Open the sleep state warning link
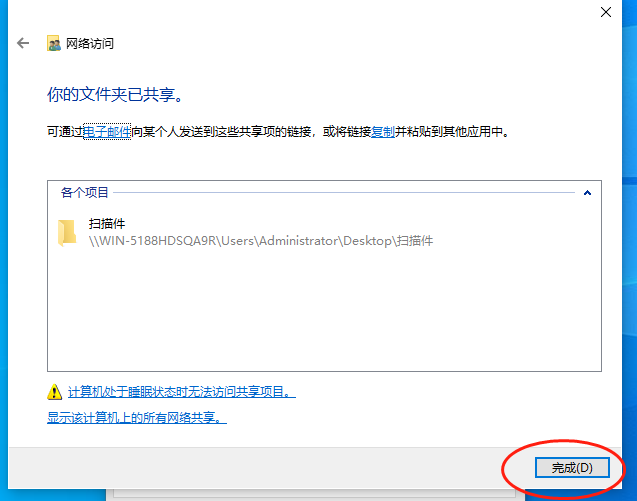Viewport: 637px width, 501px height. click(182, 392)
